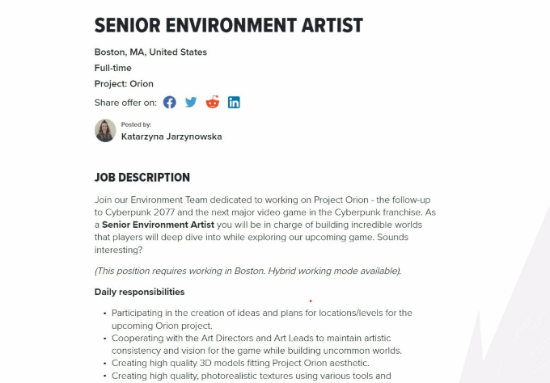Click the Daily responsibilities subheading
The height and width of the screenshot is (383, 550).
click(x=139, y=292)
